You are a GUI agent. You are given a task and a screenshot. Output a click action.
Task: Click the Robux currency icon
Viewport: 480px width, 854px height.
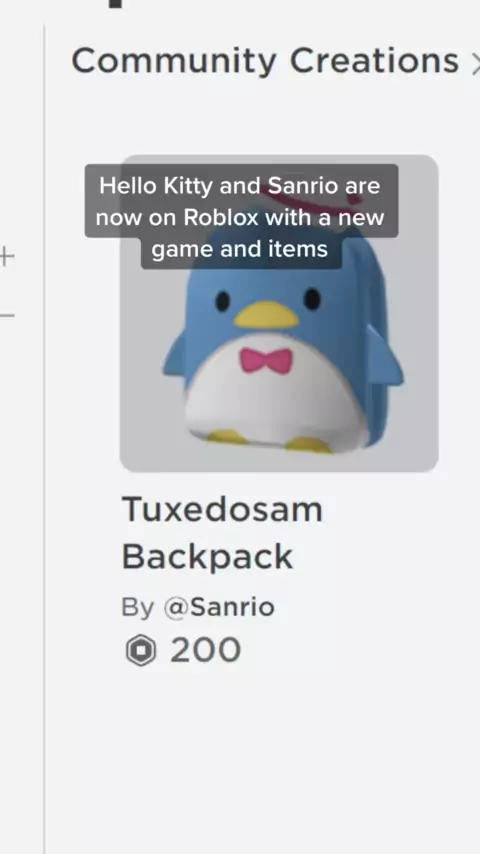(141, 650)
